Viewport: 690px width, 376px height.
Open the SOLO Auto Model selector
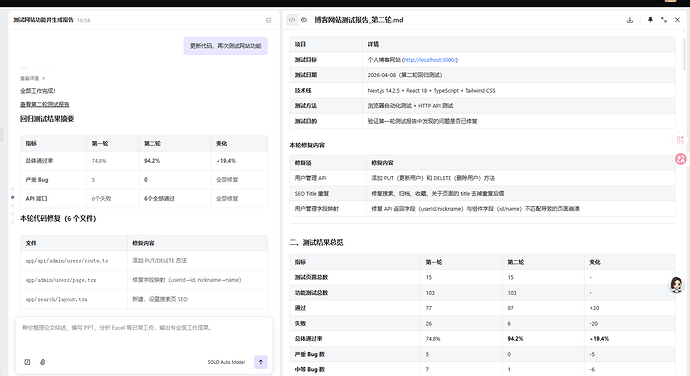[226, 362]
